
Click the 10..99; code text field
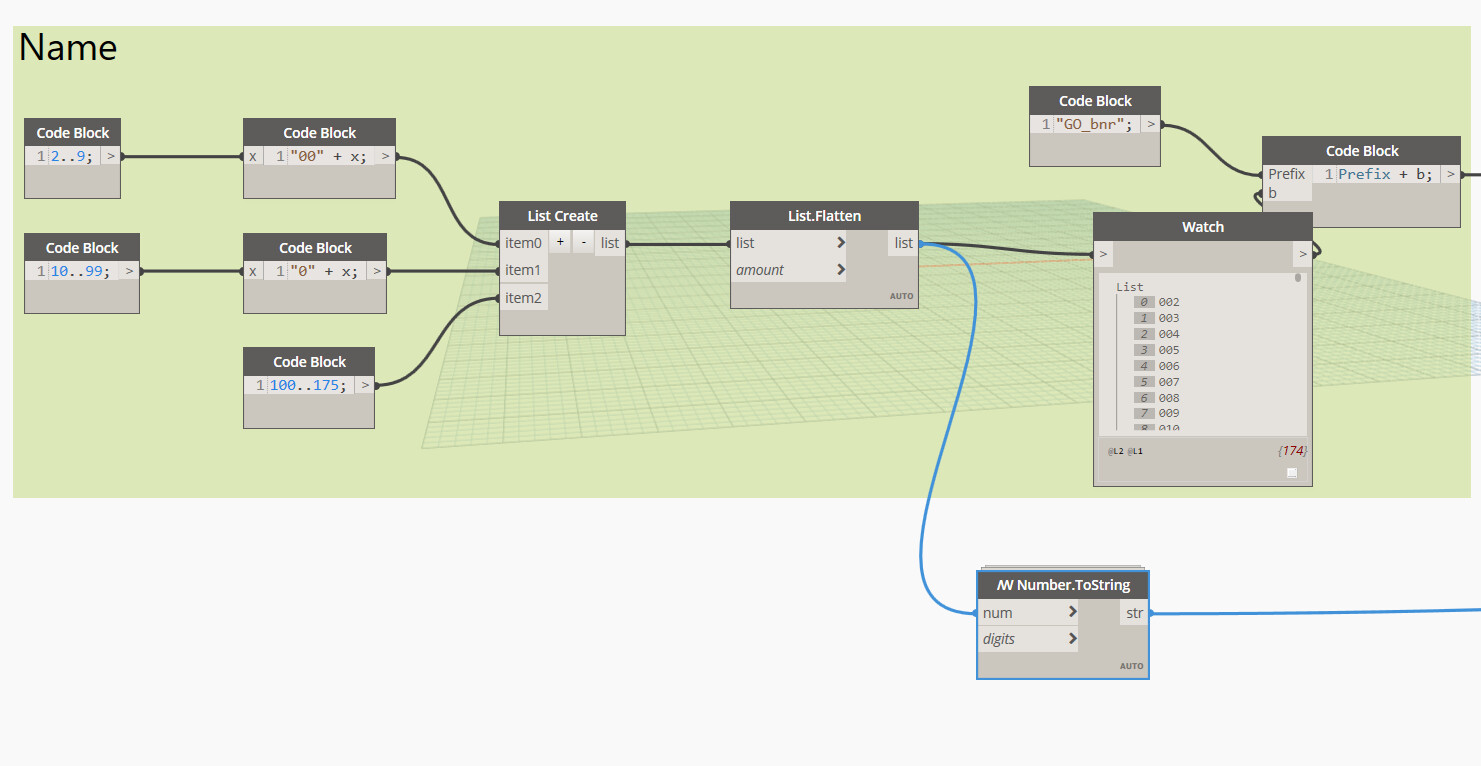(84, 271)
